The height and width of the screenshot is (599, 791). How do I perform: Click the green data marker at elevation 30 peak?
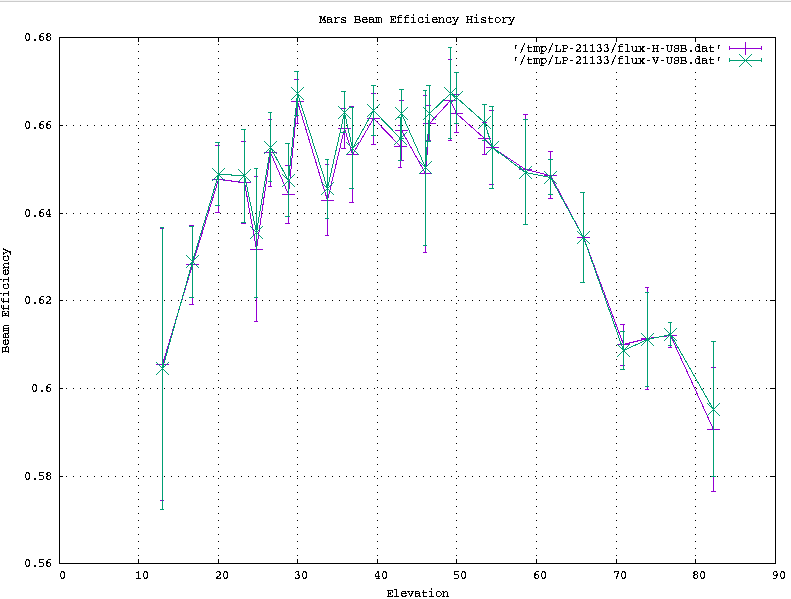click(x=297, y=94)
